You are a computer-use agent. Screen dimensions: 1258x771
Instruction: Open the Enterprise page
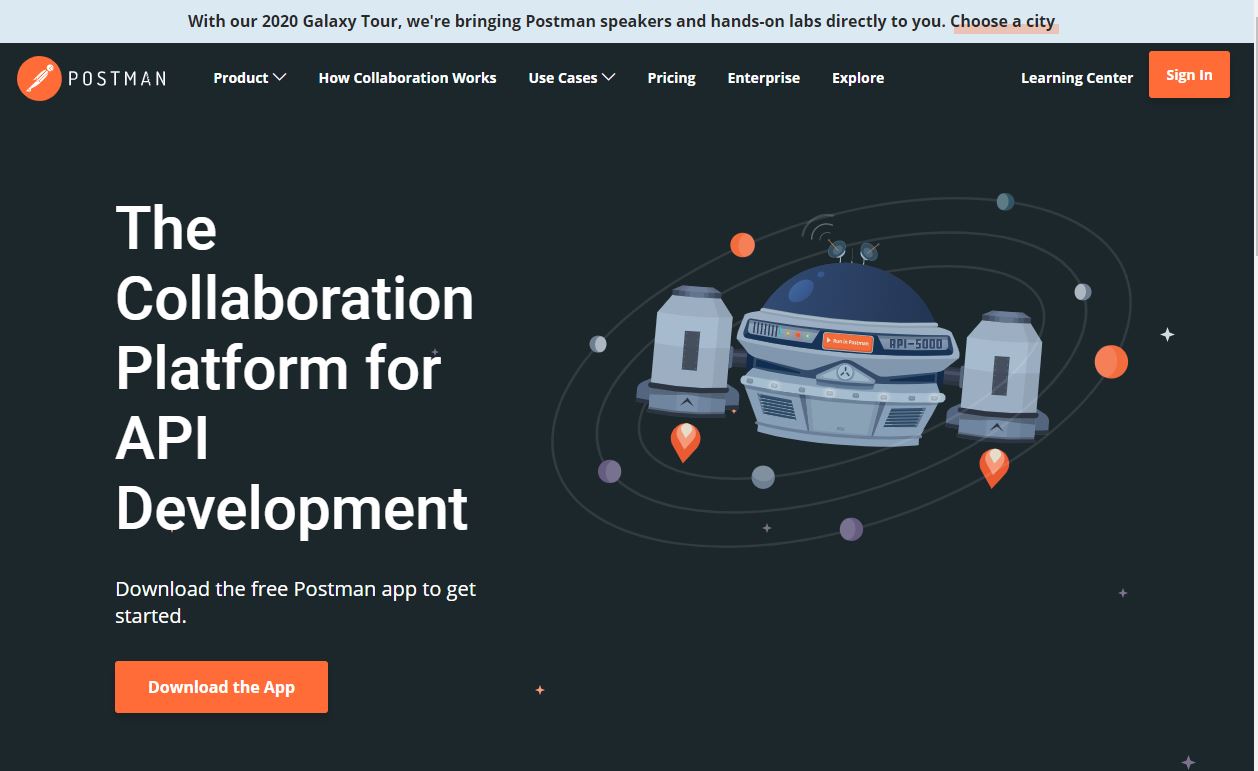point(764,78)
